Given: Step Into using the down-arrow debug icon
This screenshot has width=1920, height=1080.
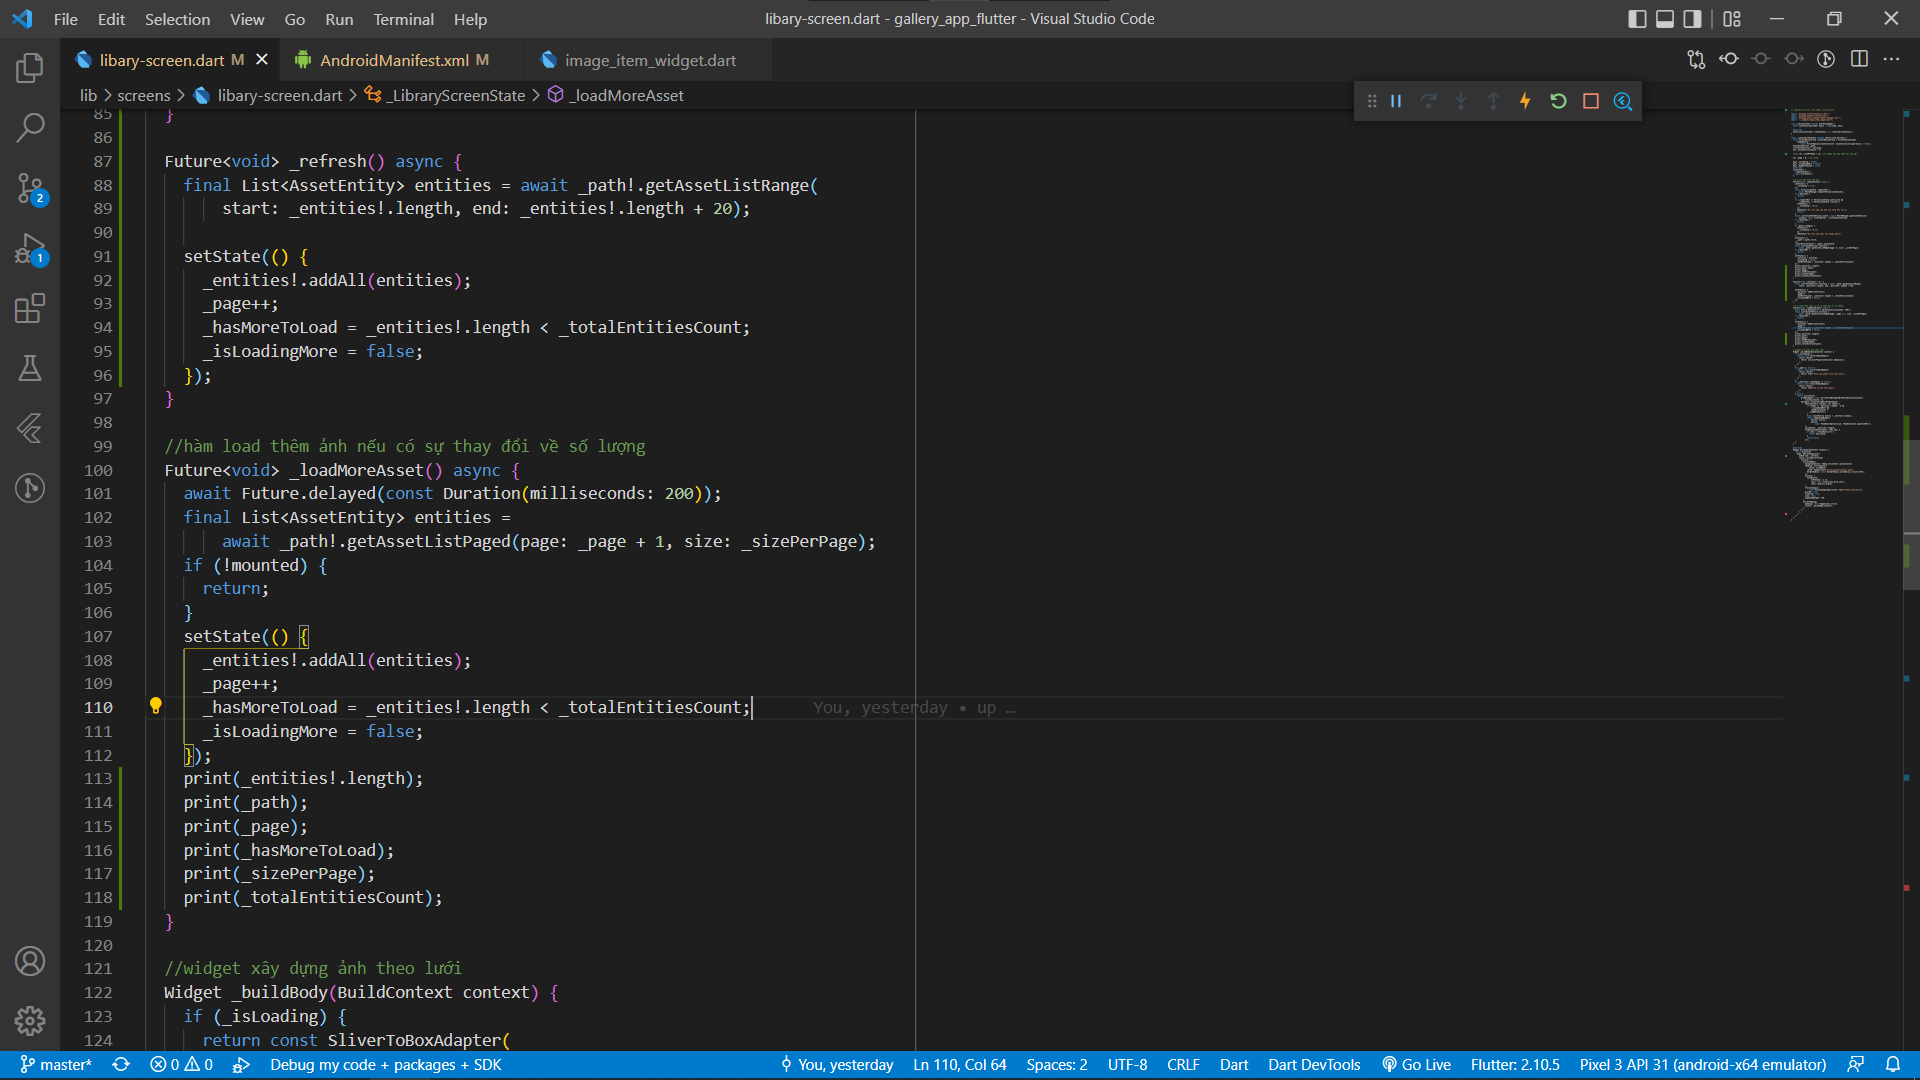Looking at the screenshot, I should [x=1460, y=101].
